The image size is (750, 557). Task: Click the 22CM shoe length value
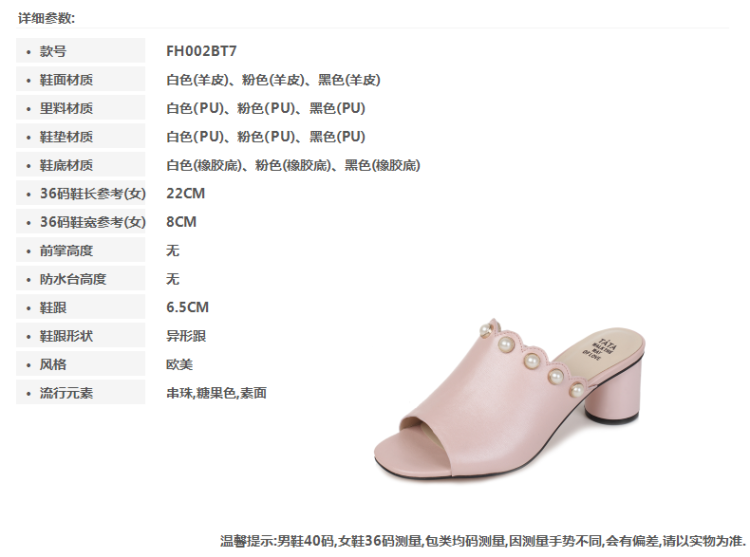(x=186, y=193)
